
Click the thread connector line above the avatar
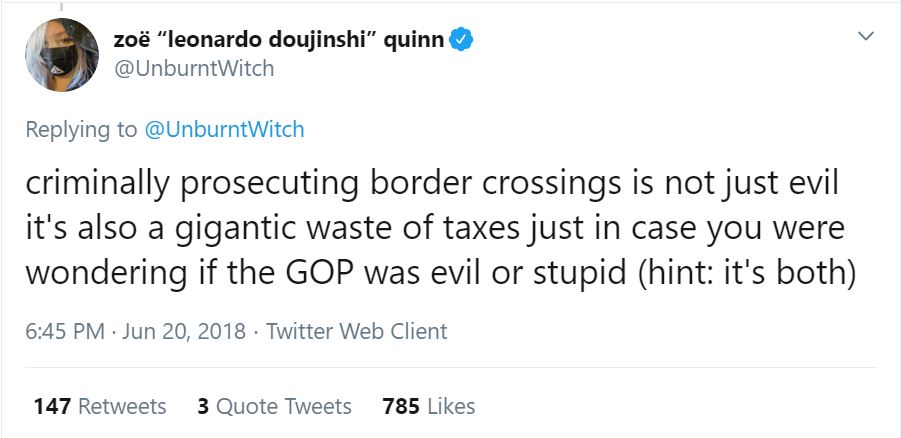point(62,6)
